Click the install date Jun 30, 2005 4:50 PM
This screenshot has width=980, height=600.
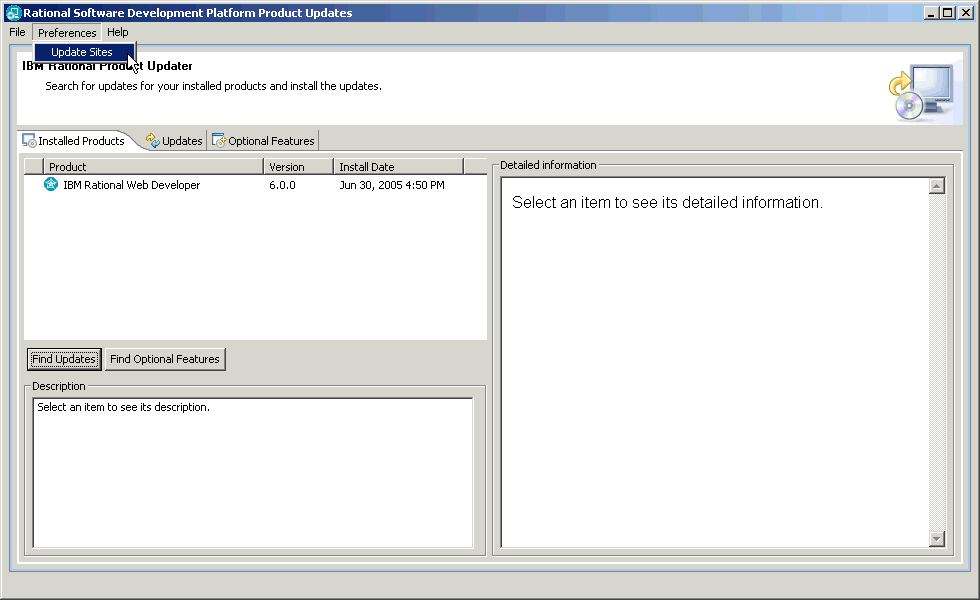click(392, 185)
